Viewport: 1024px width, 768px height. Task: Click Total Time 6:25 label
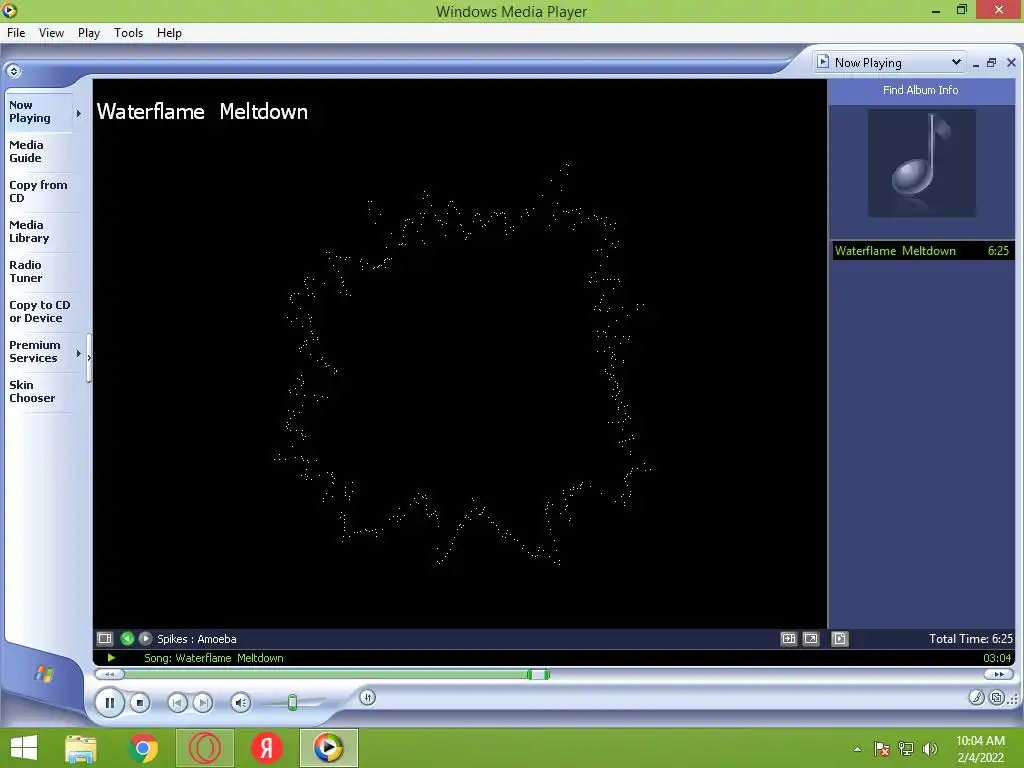970,639
